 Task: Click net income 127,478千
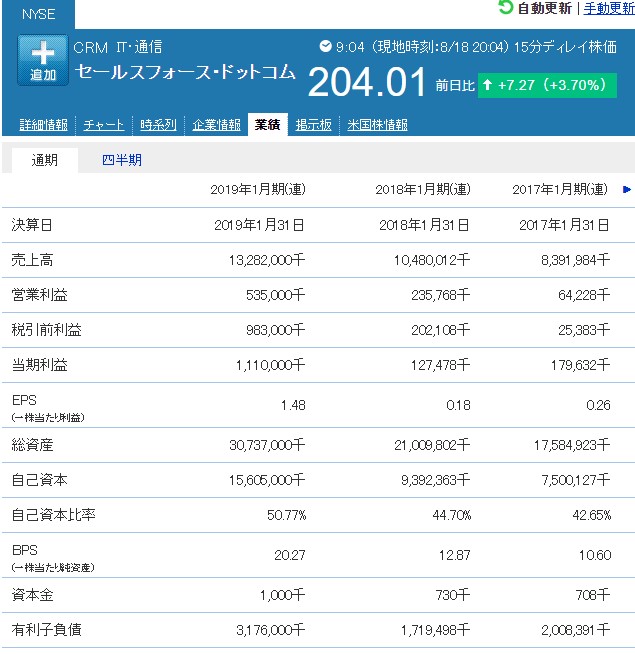pos(441,365)
